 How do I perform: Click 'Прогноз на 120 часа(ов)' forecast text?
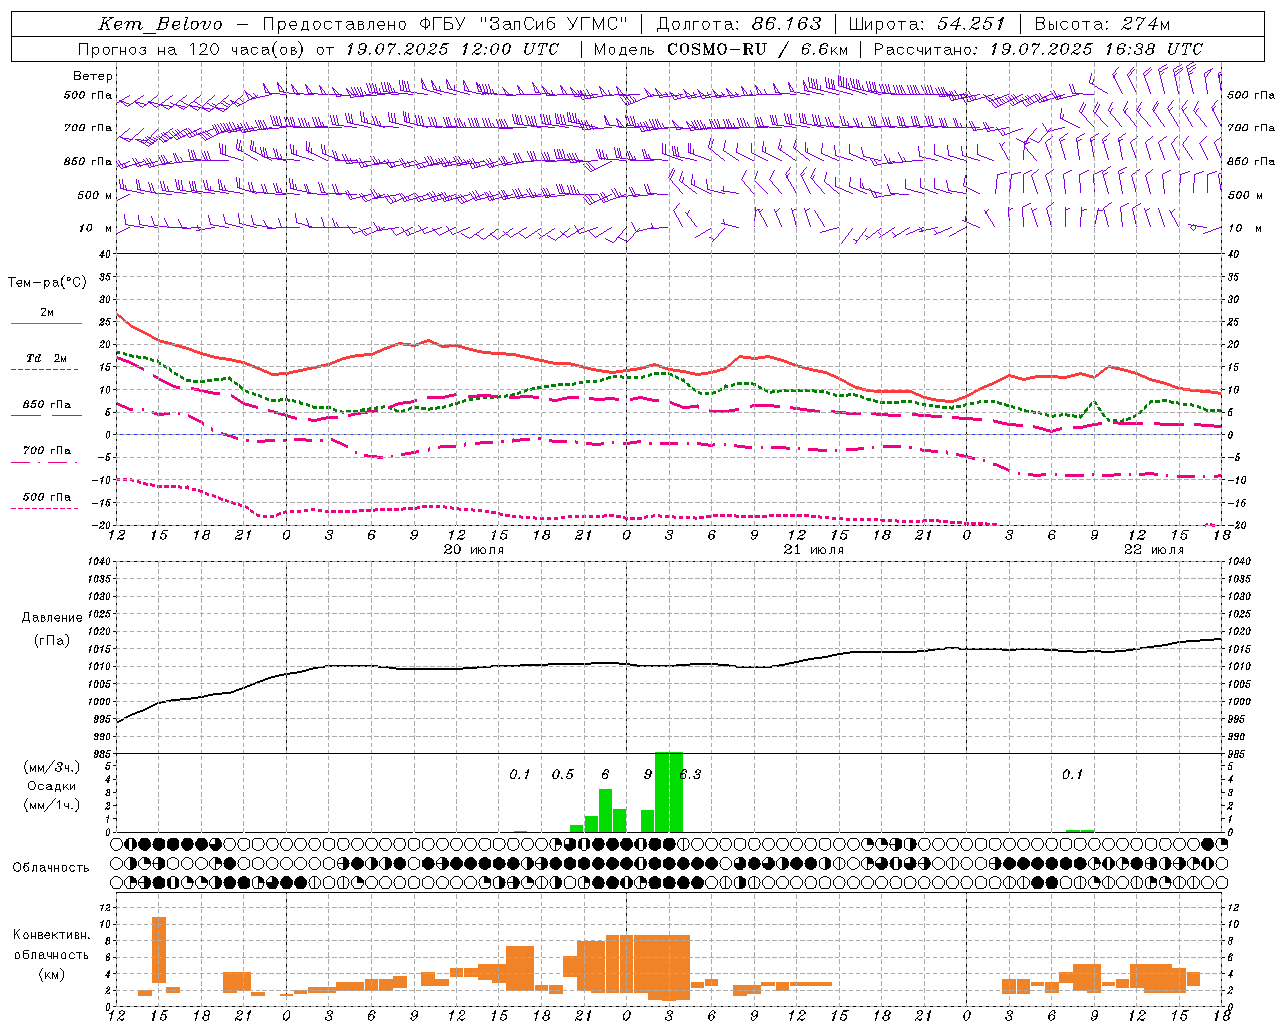tap(192, 49)
